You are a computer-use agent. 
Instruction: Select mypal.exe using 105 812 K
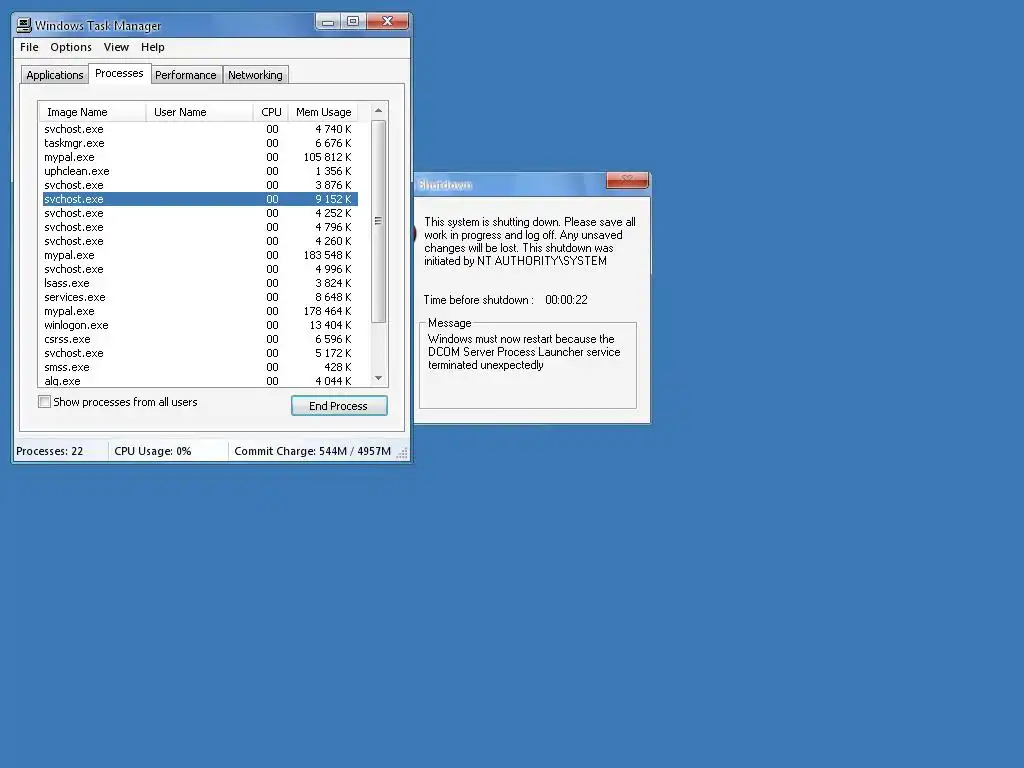click(200, 157)
